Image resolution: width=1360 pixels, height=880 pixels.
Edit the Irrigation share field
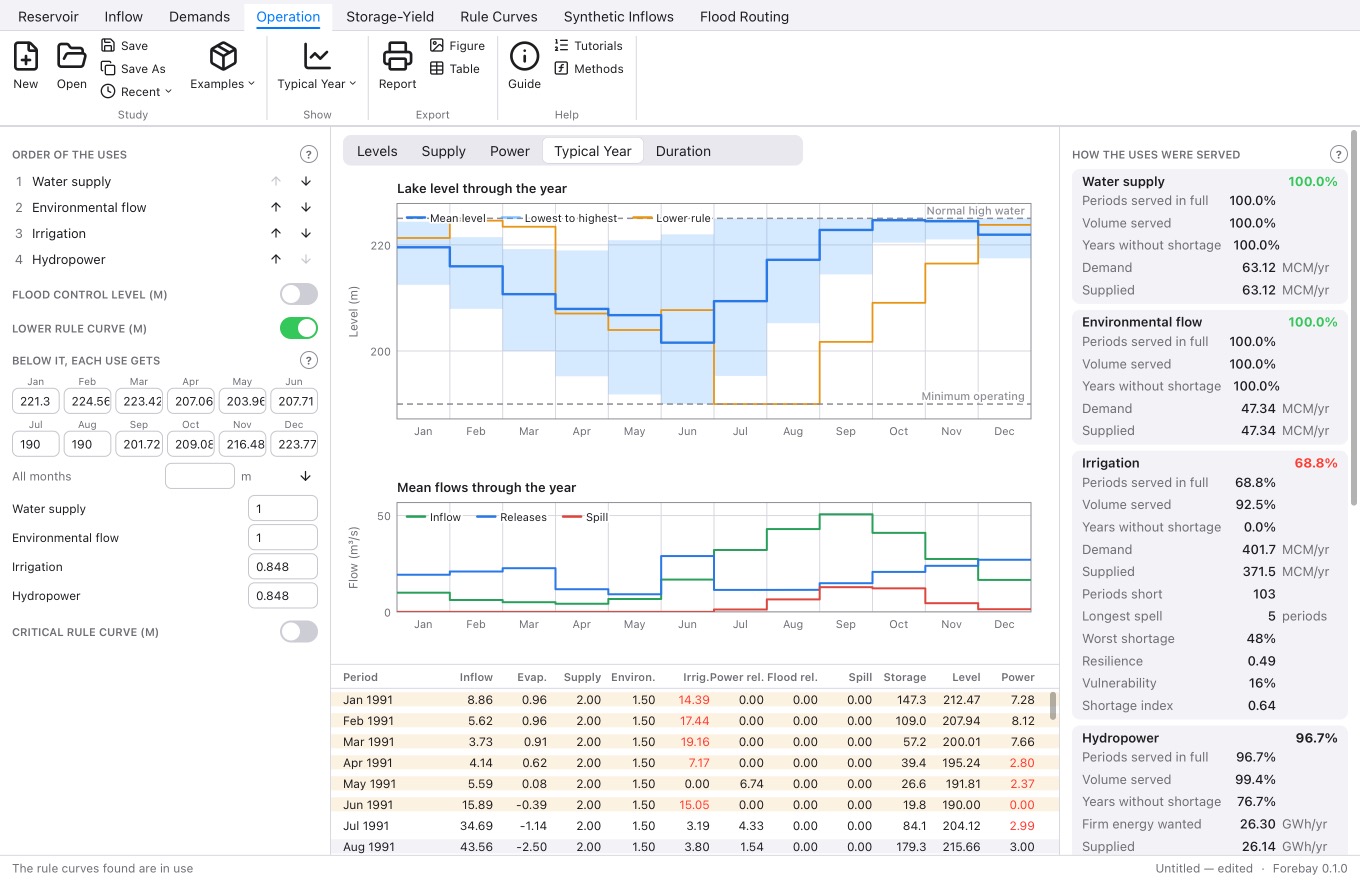[283, 567]
